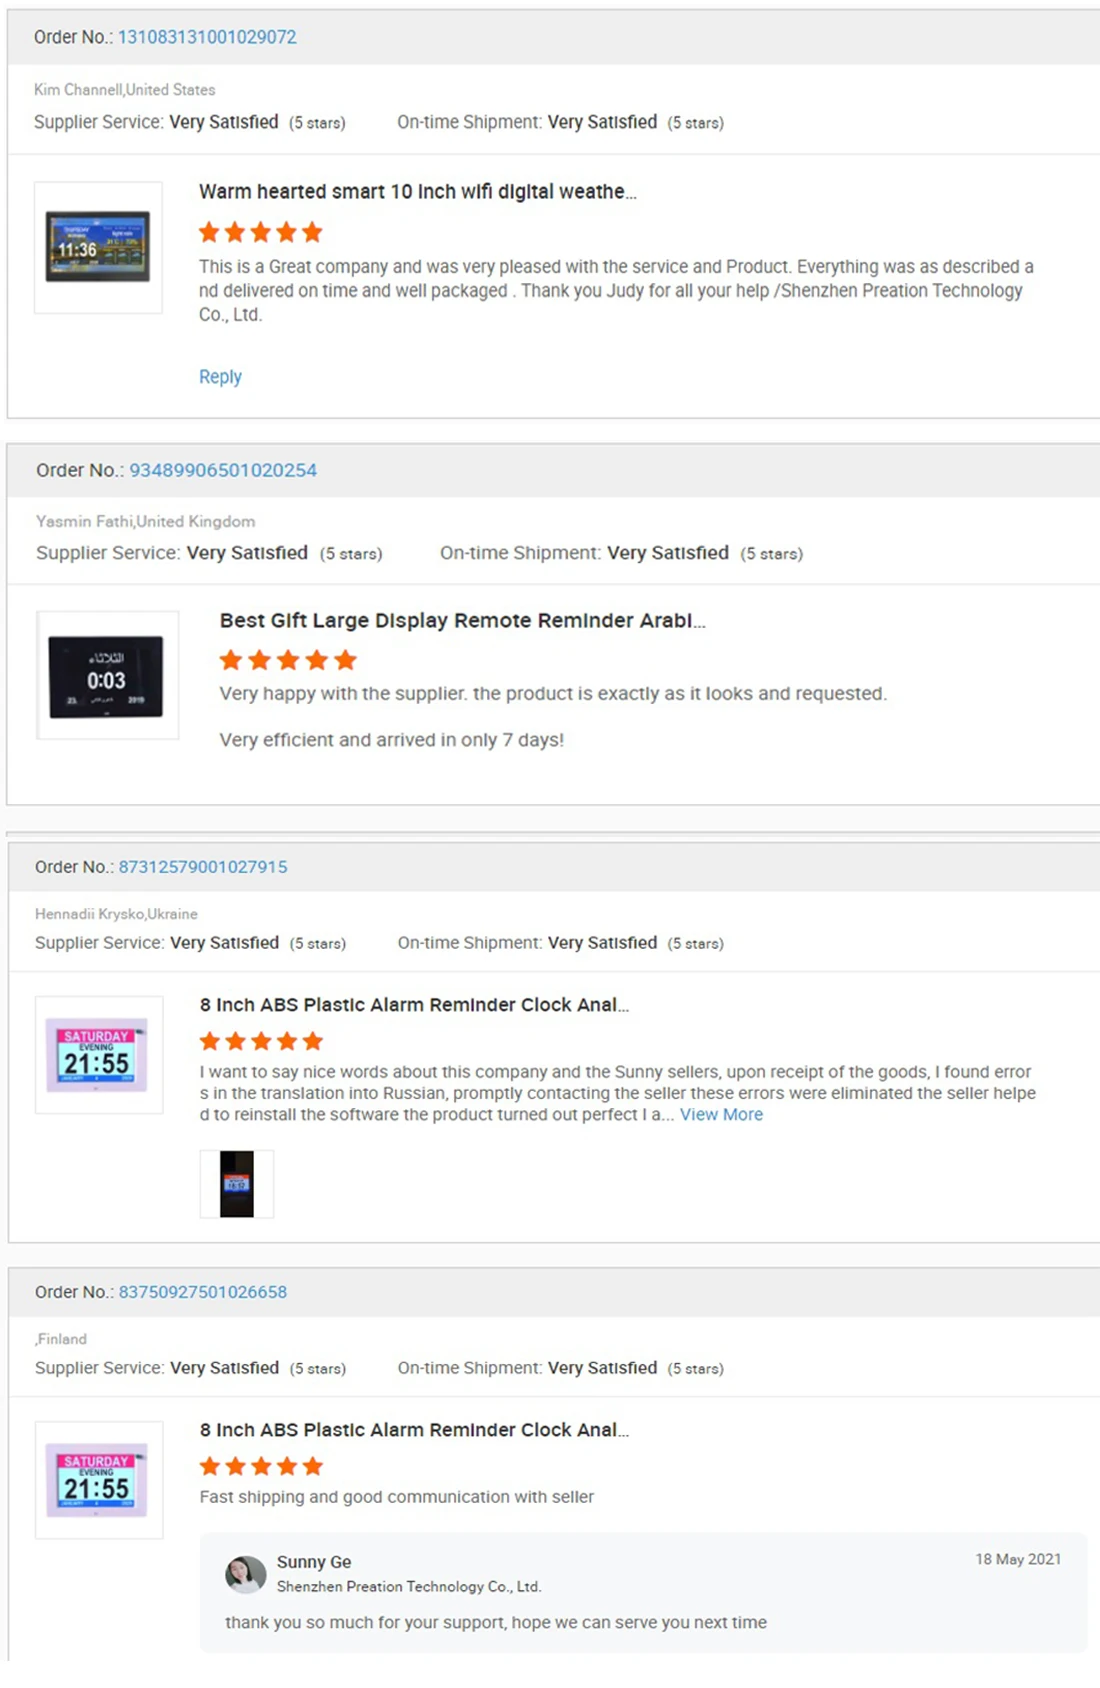
Task: Open product title in the Finland review
Action: (414, 1430)
